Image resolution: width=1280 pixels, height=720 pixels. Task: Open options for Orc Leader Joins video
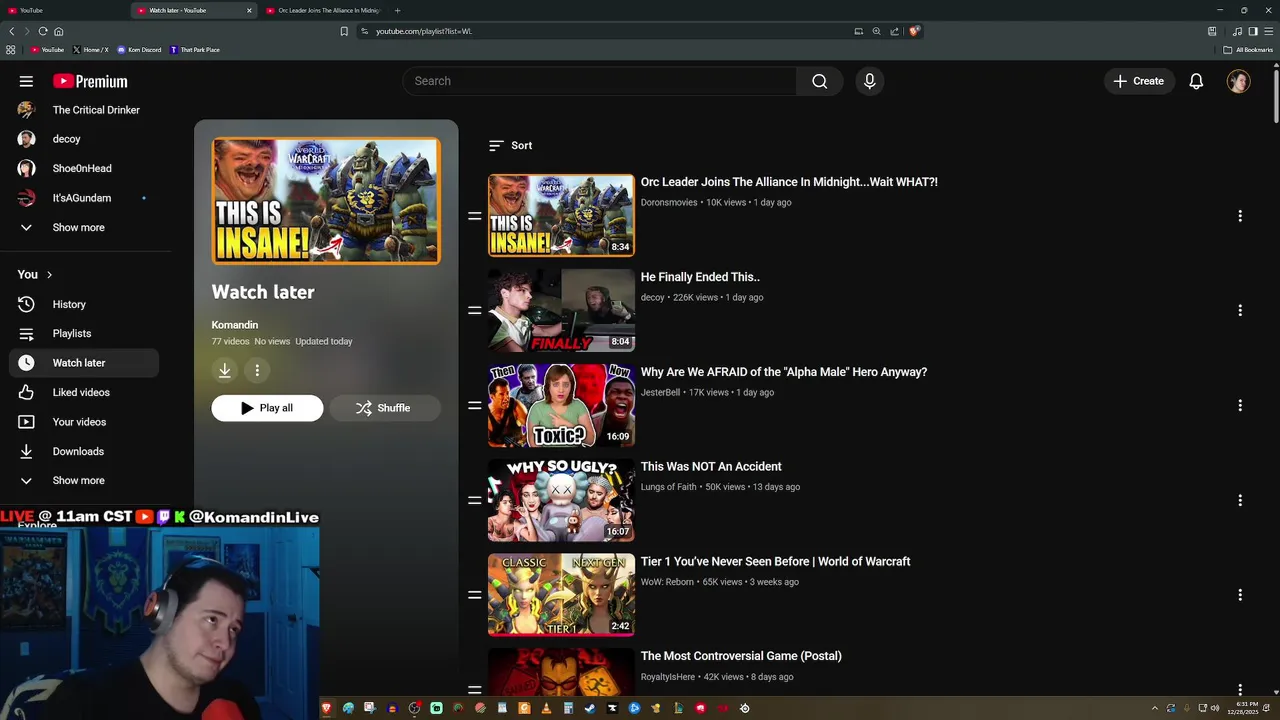(1240, 216)
